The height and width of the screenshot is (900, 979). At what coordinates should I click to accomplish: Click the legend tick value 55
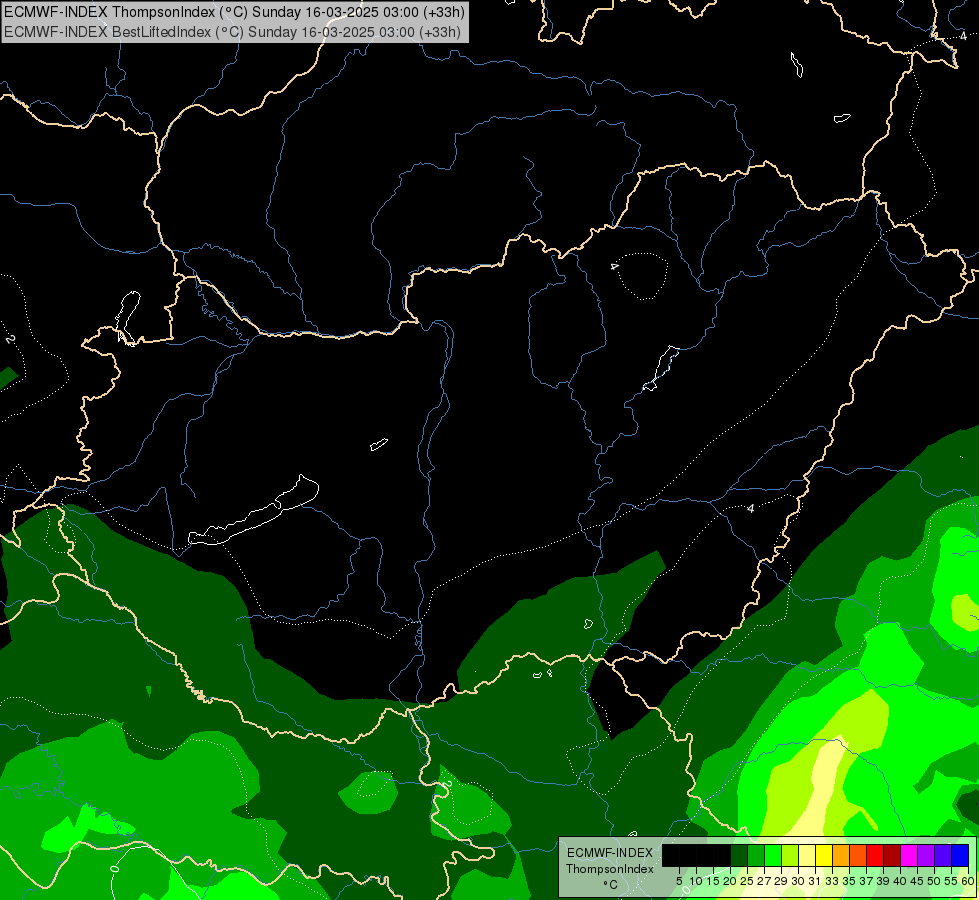[952, 881]
